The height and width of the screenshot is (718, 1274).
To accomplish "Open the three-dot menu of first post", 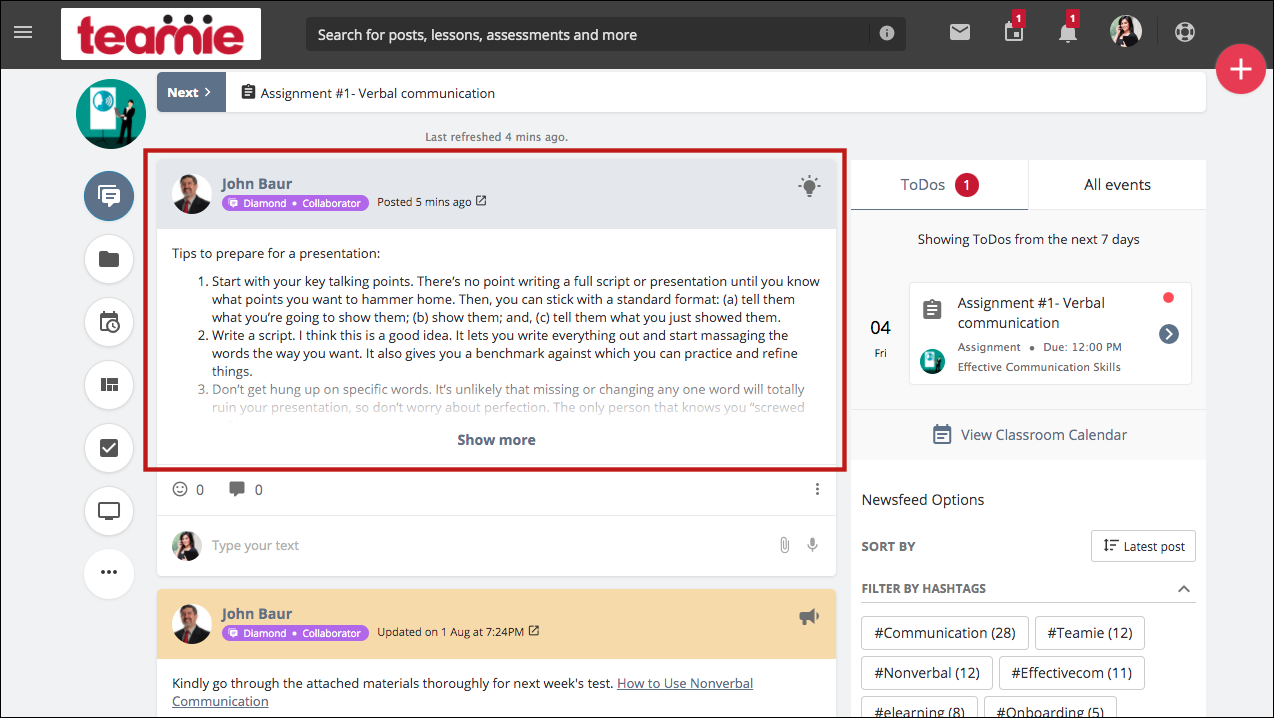I will coord(817,489).
